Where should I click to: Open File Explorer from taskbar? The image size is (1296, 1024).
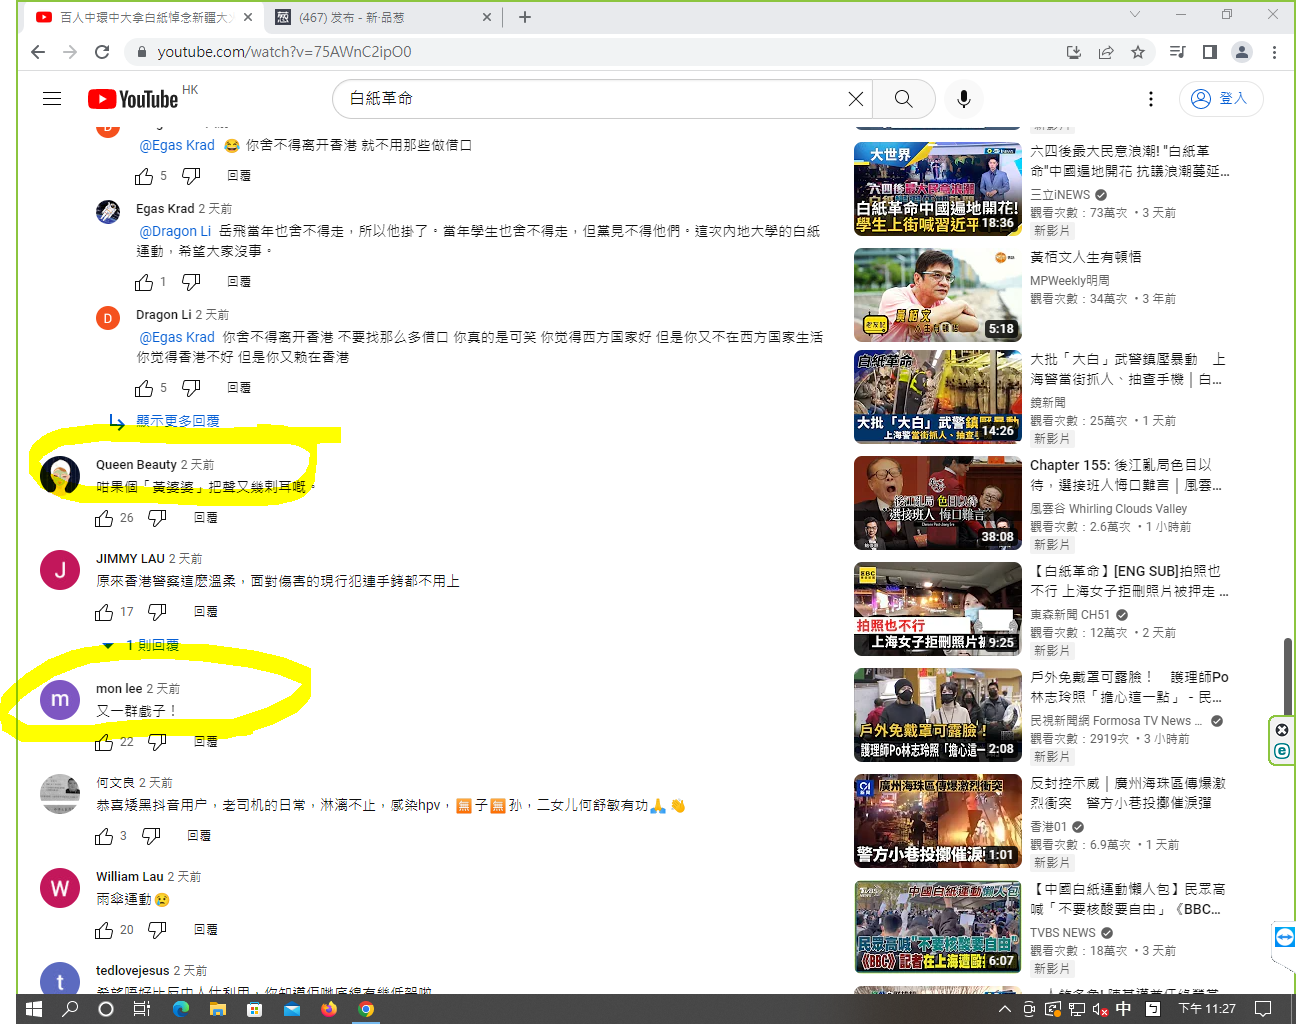point(218,1009)
